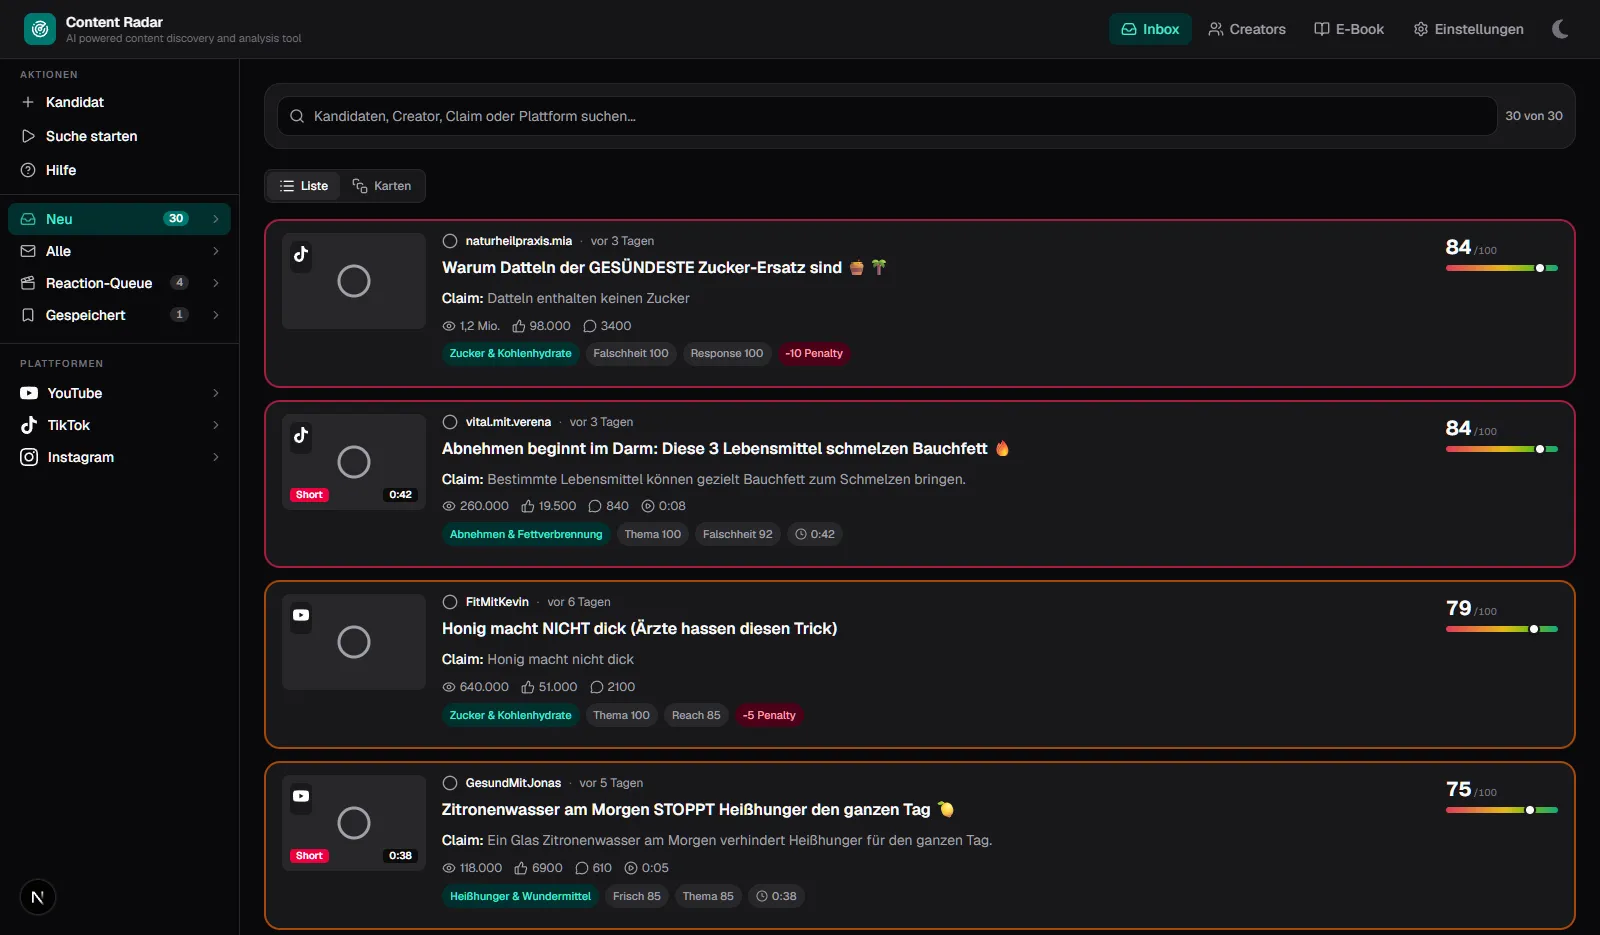Click the Hilfe question mark icon
Screen dimensions: 1600x935
click(28, 170)
